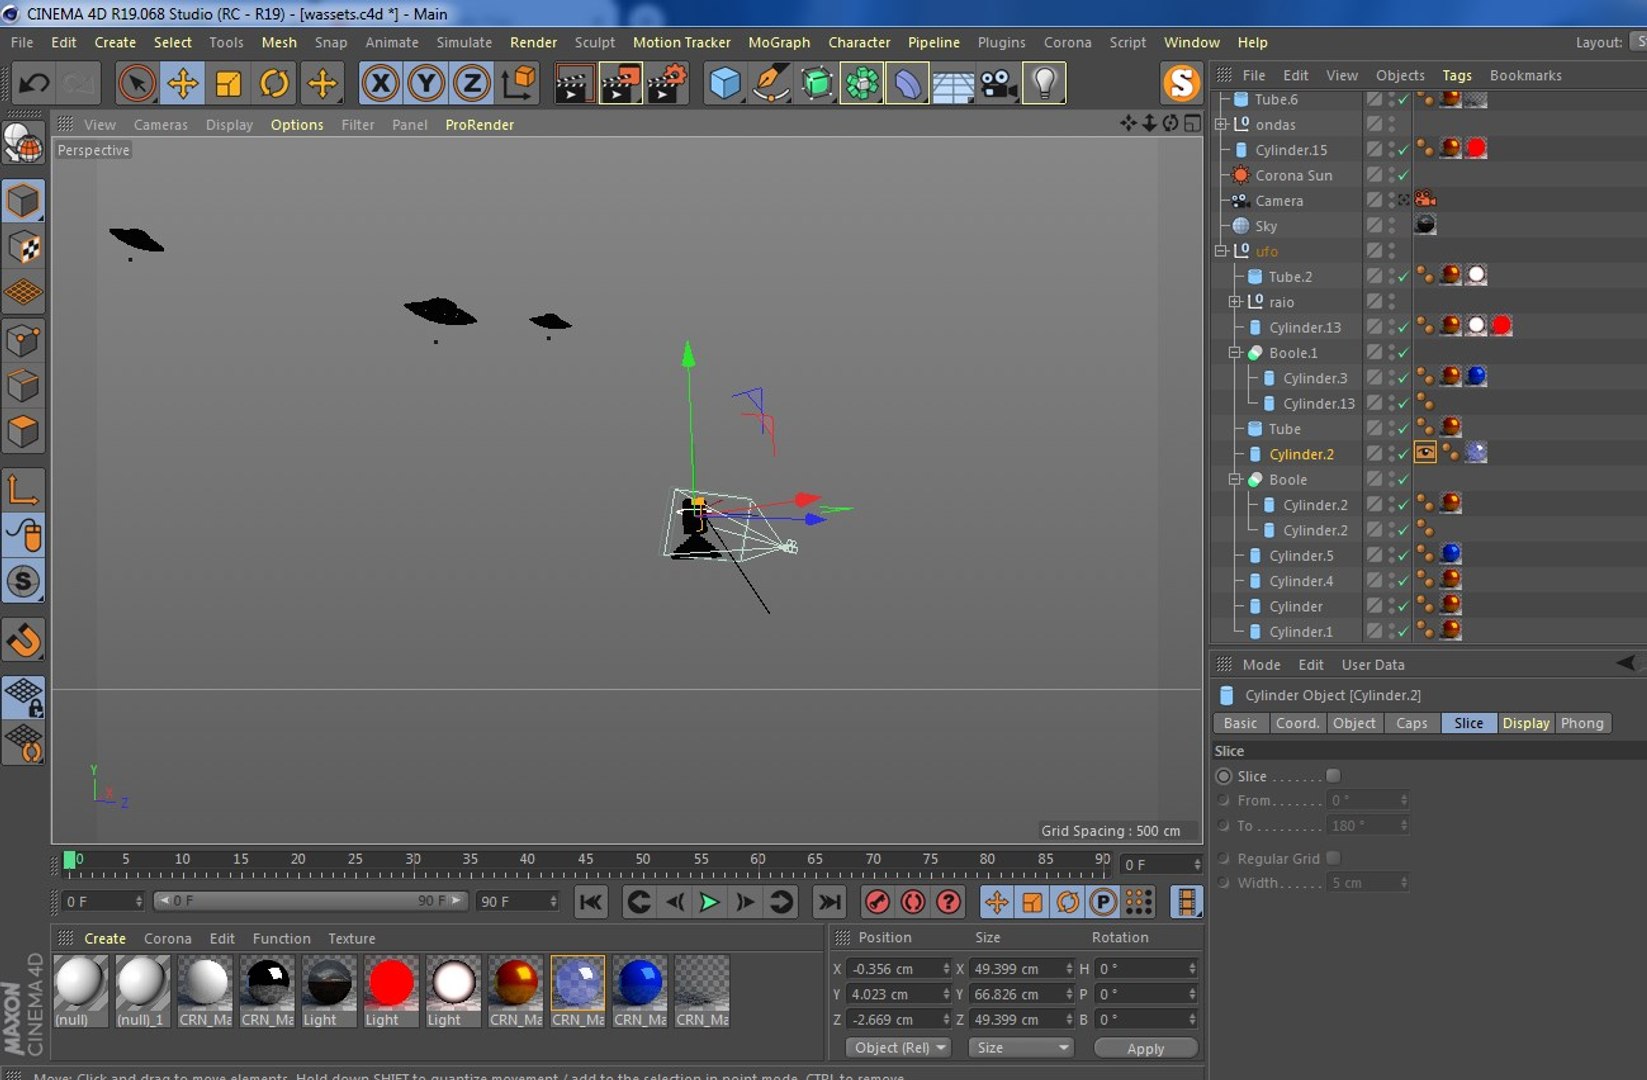Enable Axis mode L icon
This screenshot has height=1080, width=1647.
(23, 489)
